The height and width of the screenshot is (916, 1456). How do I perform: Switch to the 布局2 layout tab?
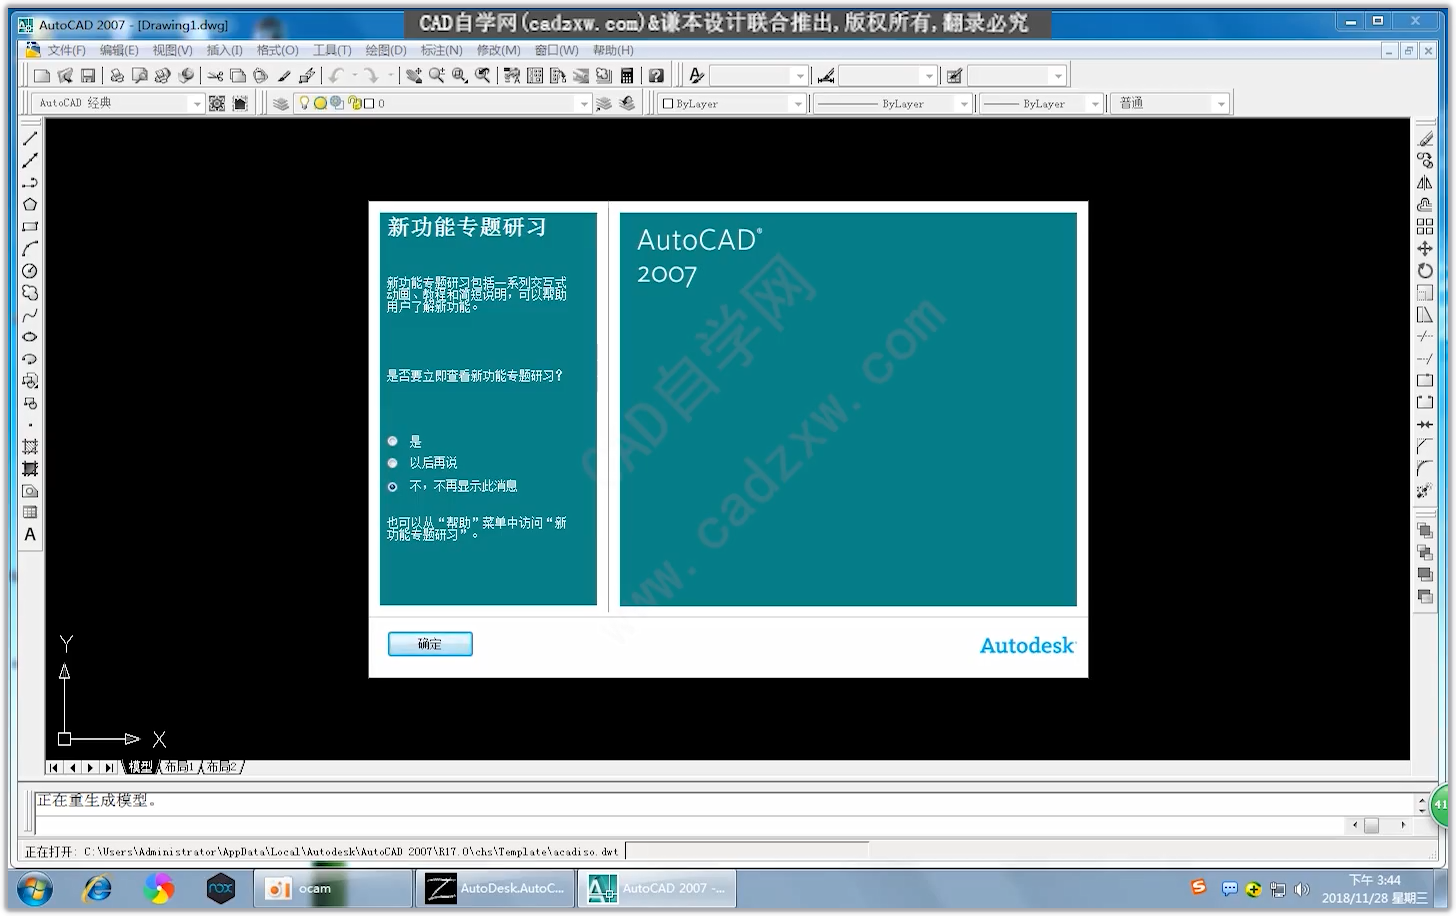222,767
